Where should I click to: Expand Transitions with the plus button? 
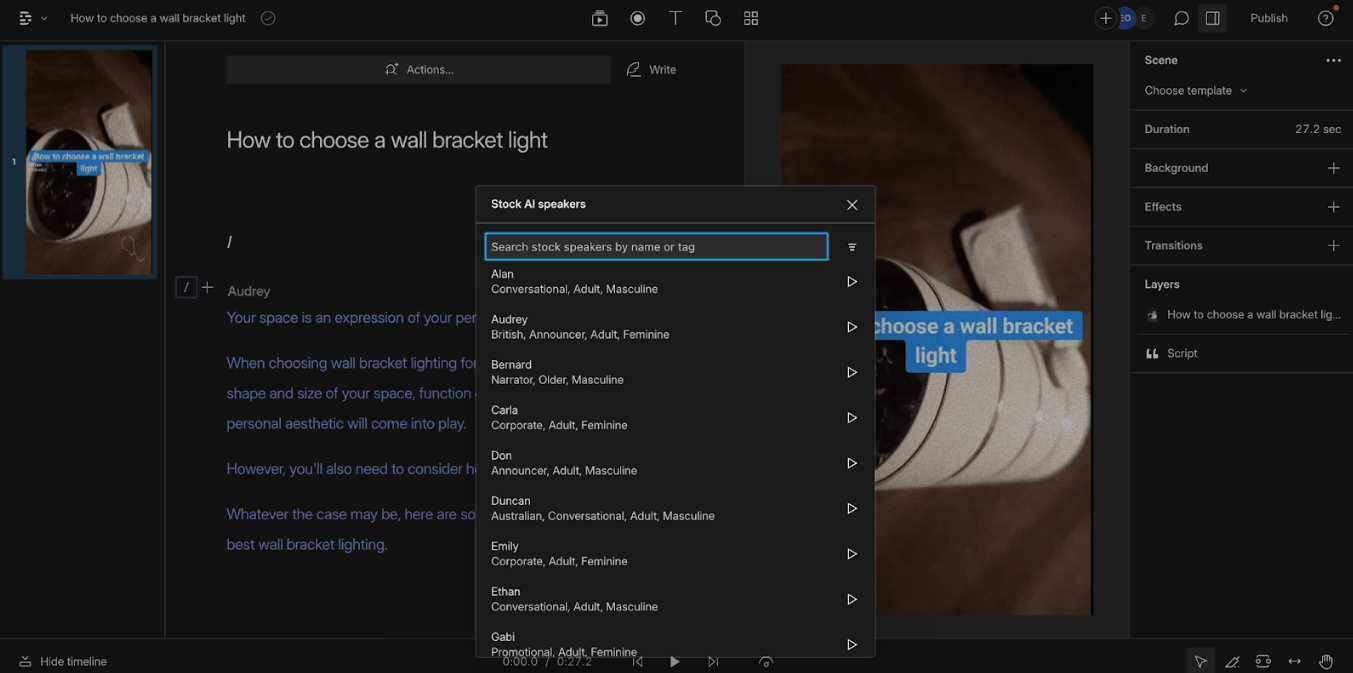(1333, 245)
